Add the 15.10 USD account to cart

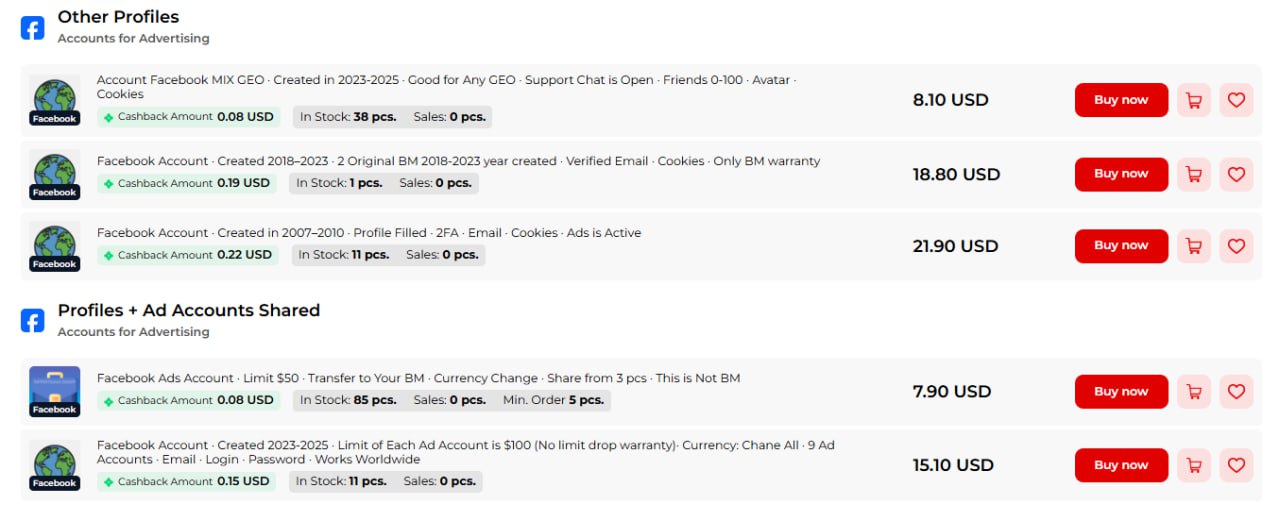click(1193, 465)
